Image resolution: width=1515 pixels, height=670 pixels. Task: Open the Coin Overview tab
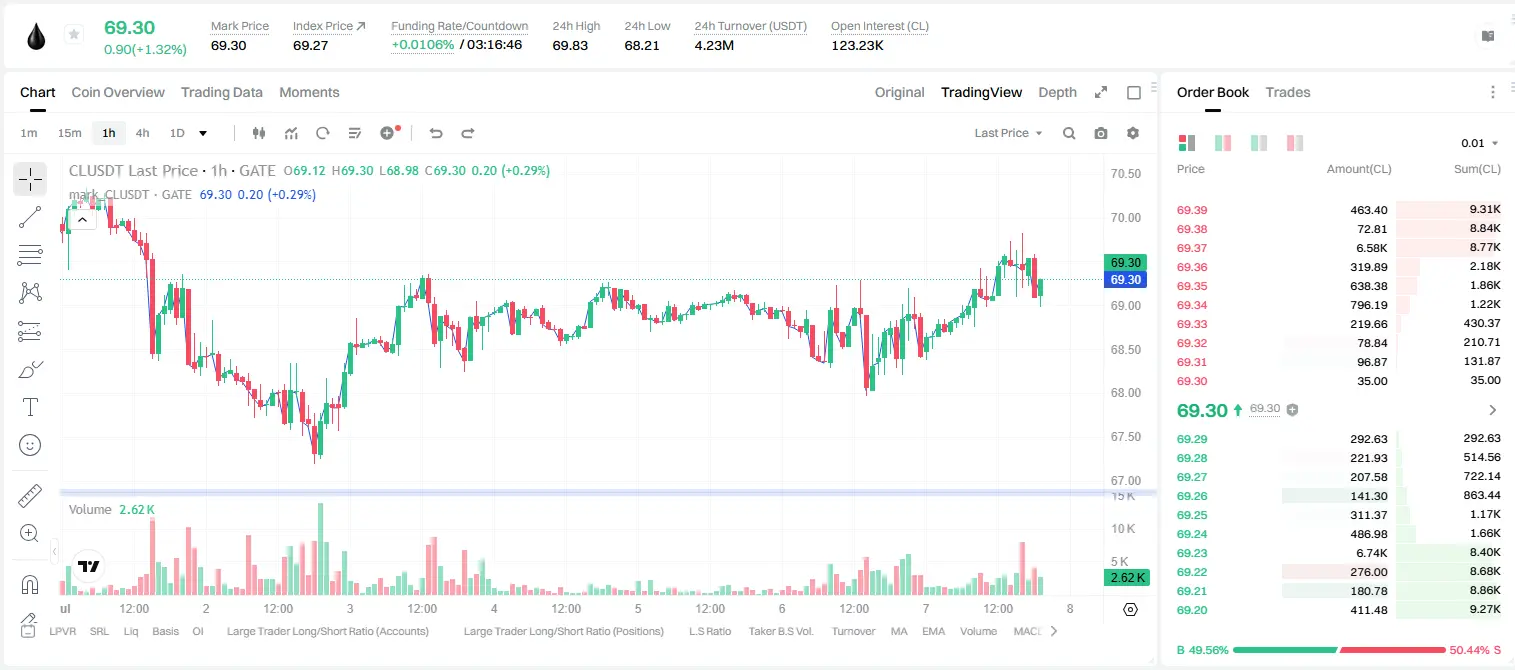(x=118, y=92)
